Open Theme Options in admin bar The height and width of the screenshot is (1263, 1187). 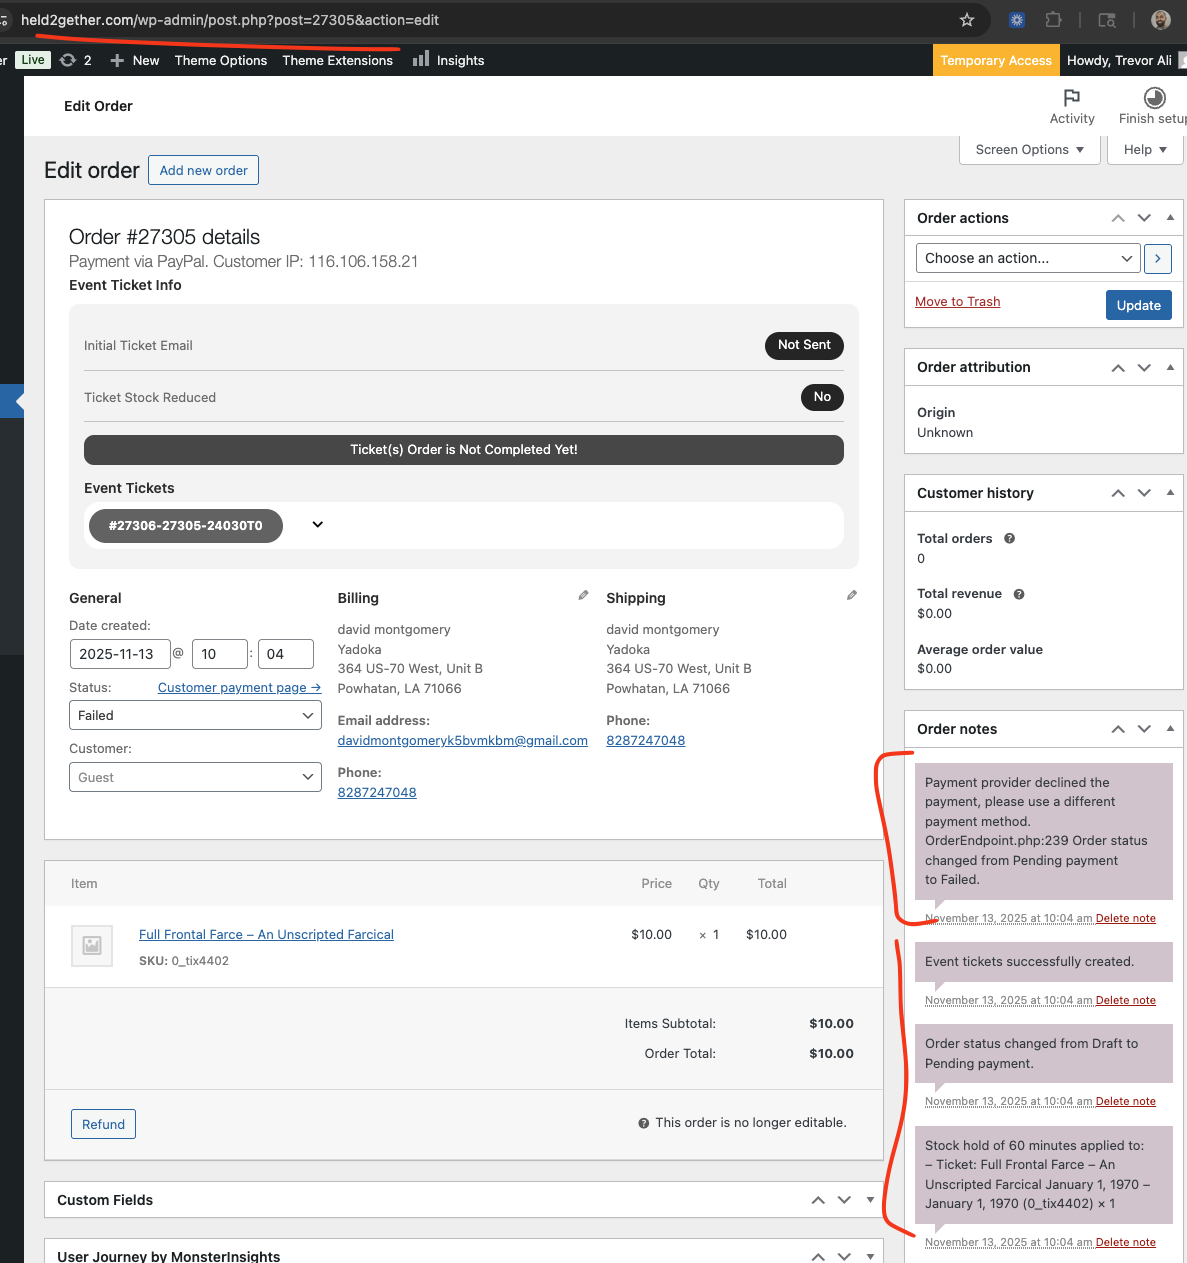pyautogui.click(x=220, y=61)
